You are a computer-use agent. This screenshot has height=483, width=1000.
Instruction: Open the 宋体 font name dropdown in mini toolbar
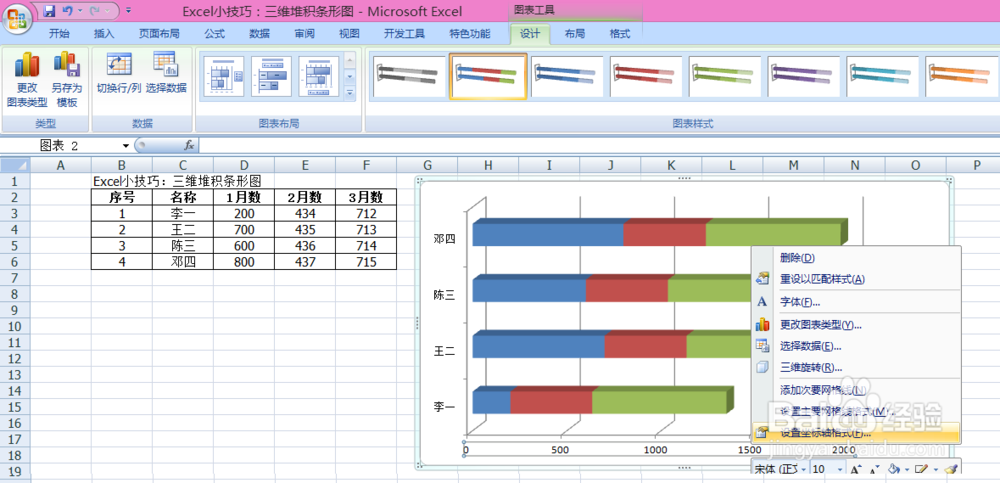coord(803,470)
